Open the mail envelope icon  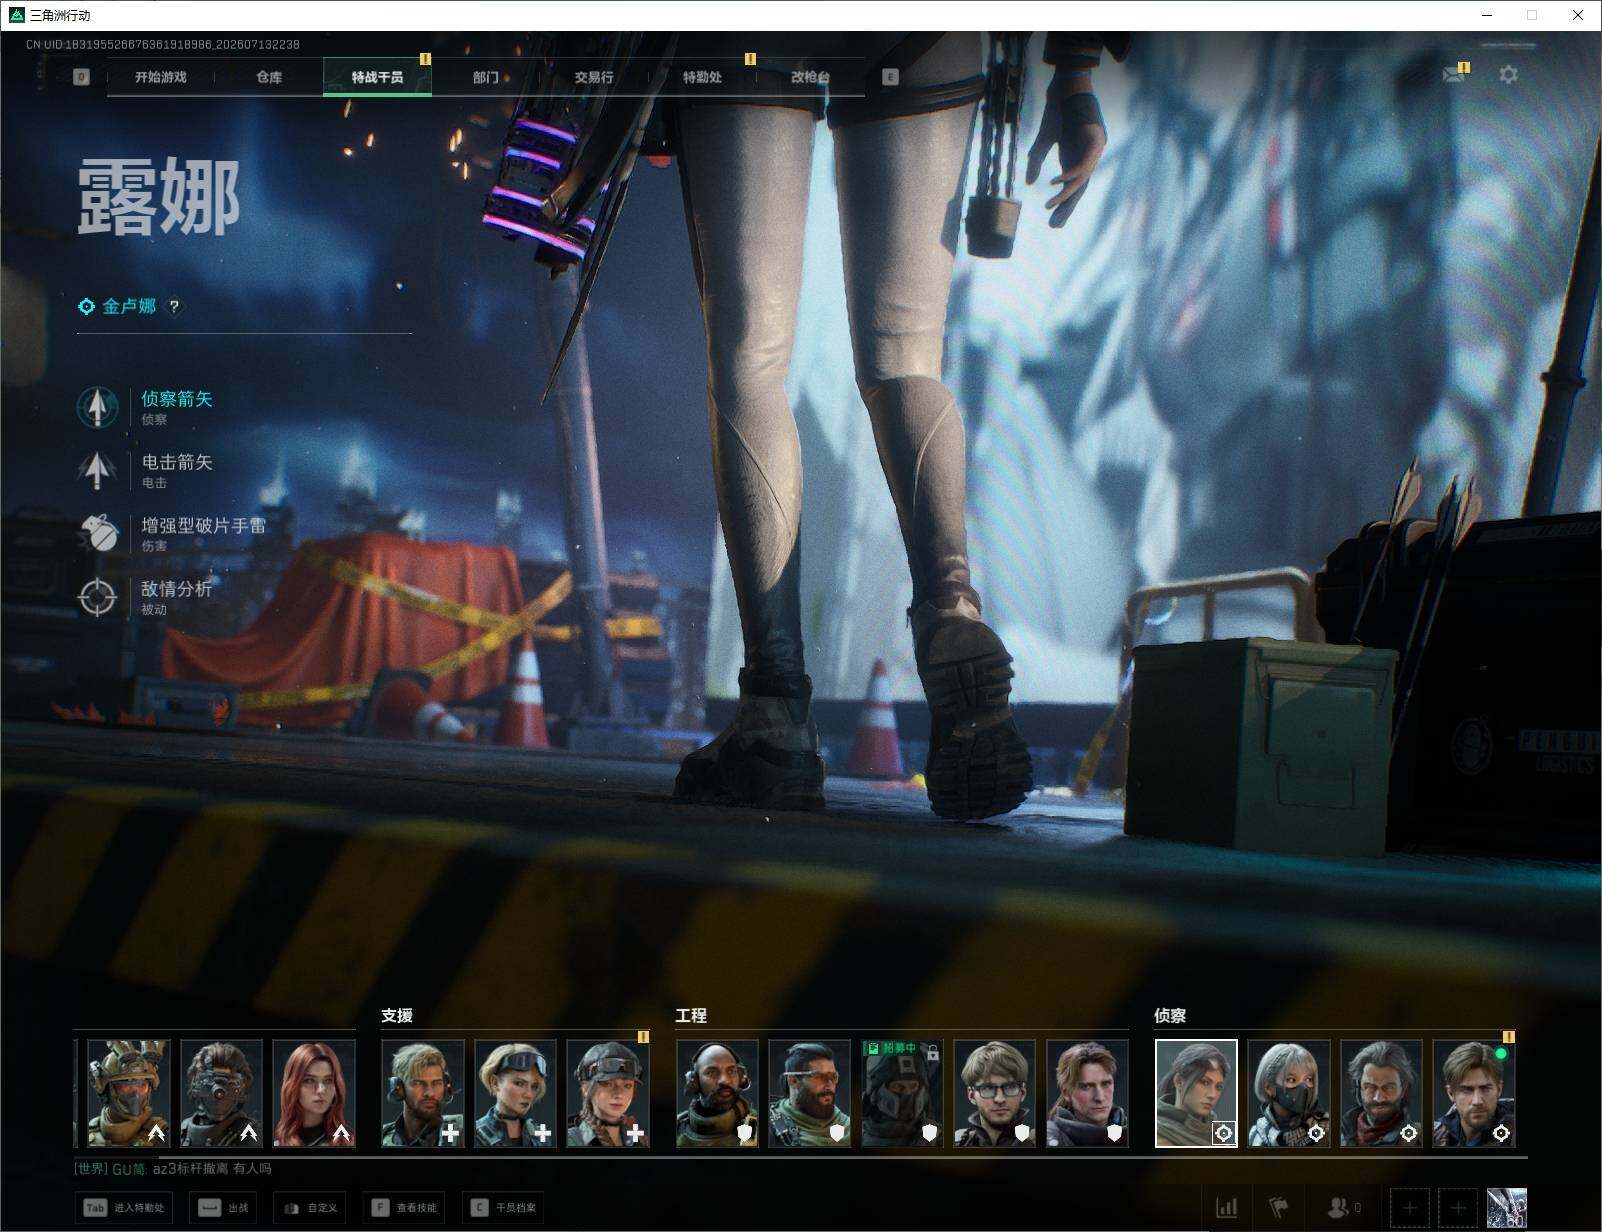1453,75
